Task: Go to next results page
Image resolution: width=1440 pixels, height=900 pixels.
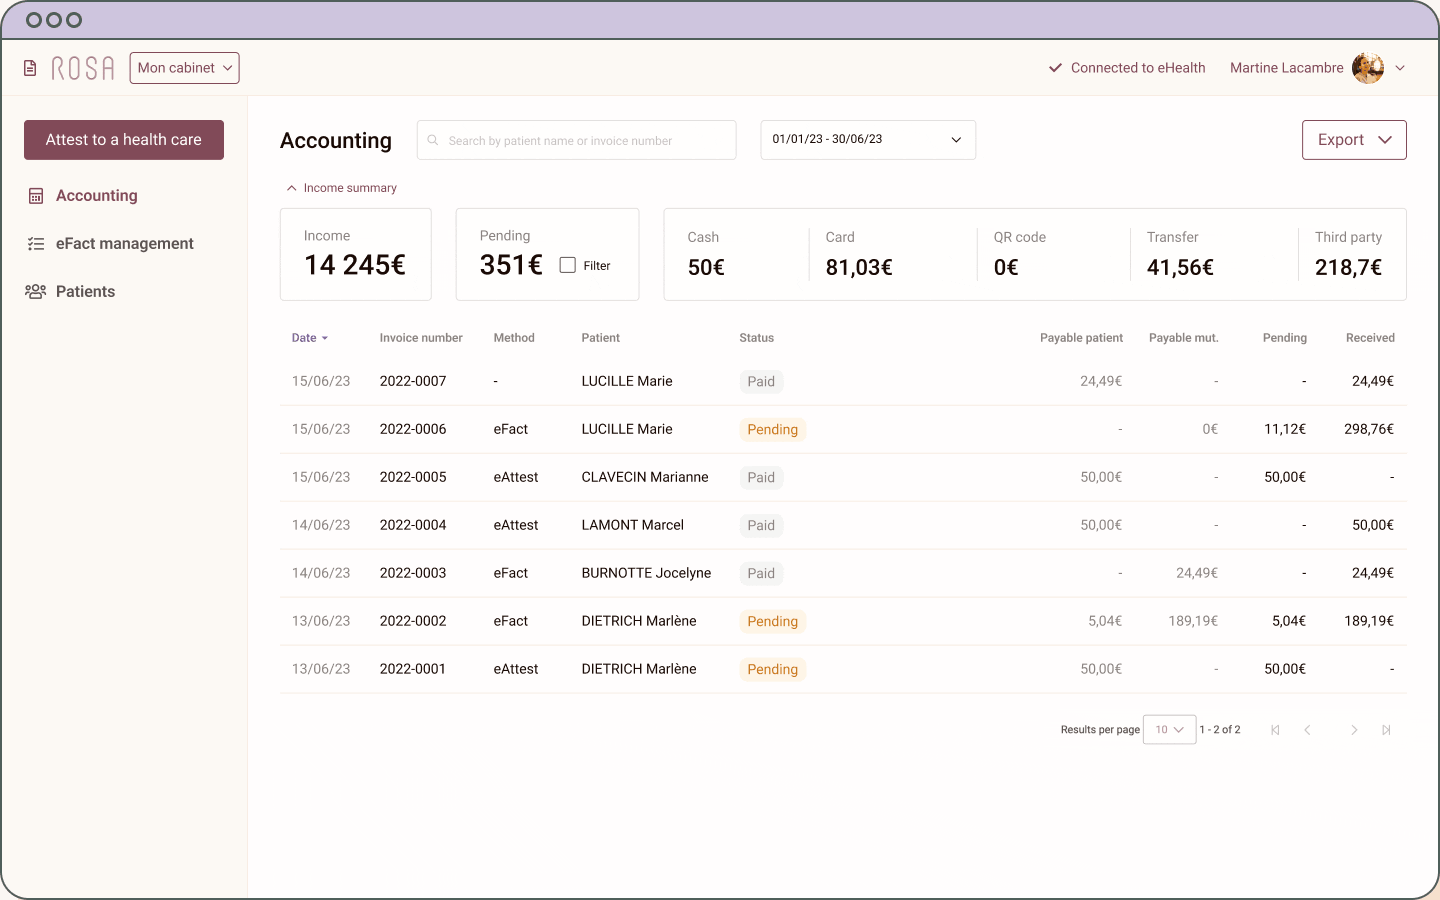Action: 1354,730
